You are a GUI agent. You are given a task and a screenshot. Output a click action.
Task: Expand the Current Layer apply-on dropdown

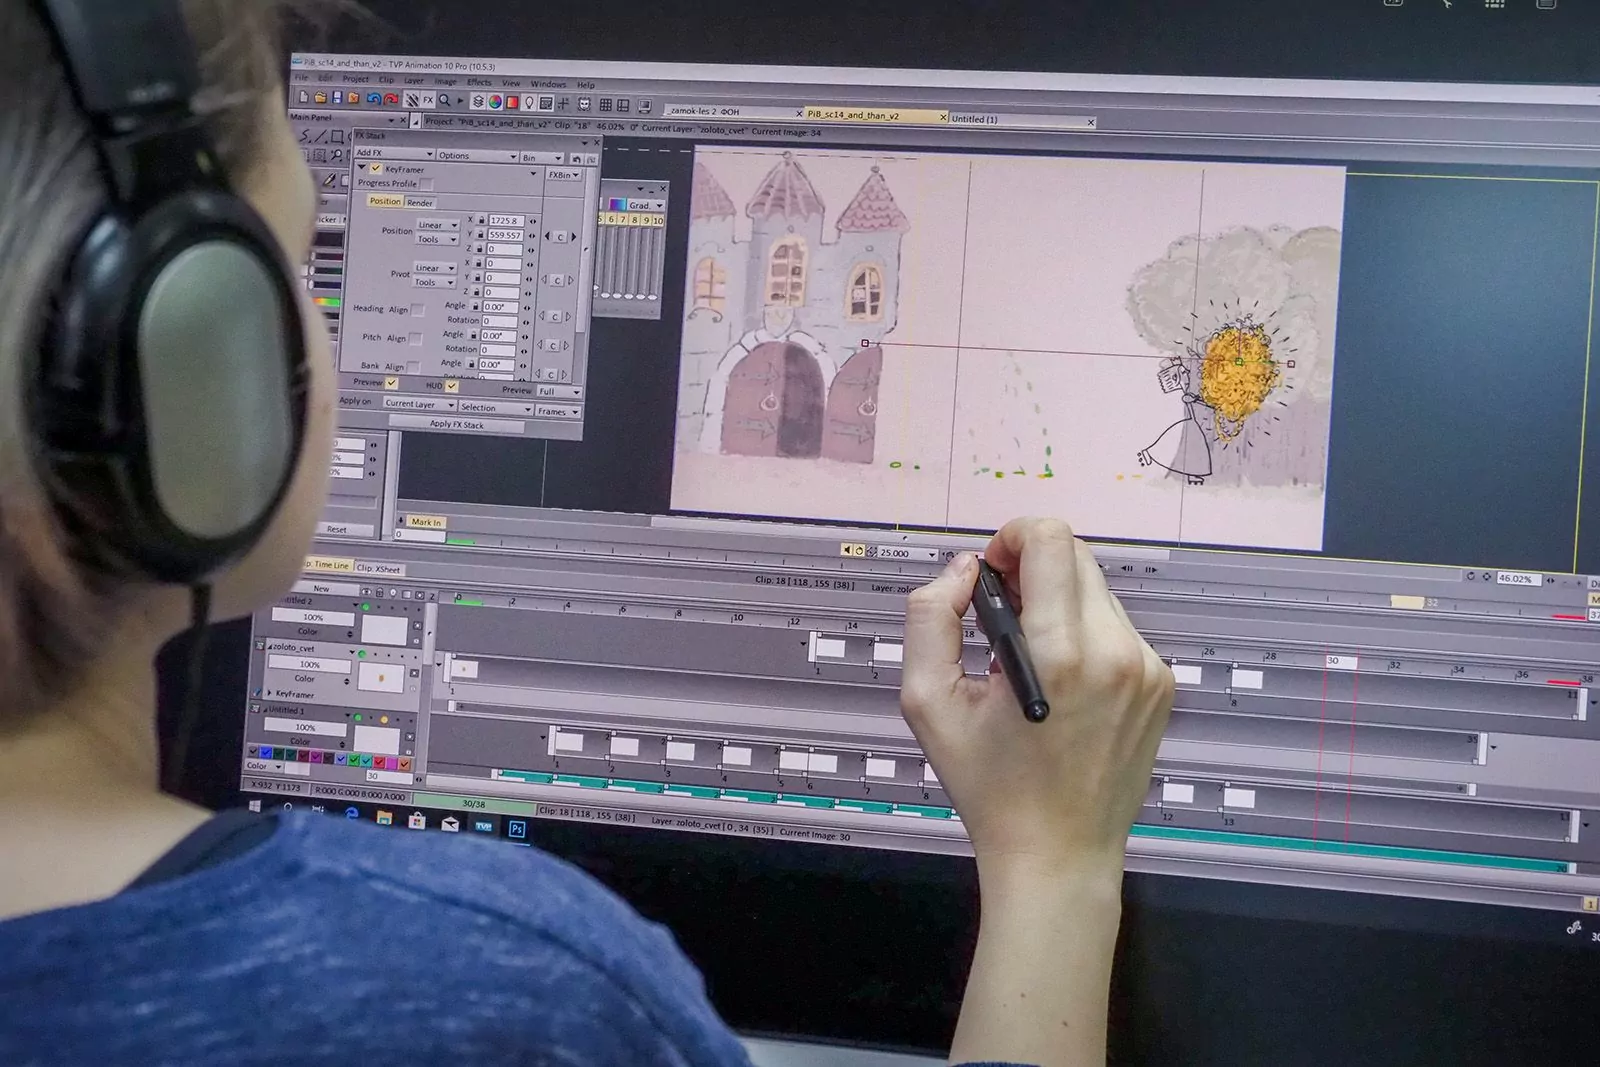[x=419, y=404]
